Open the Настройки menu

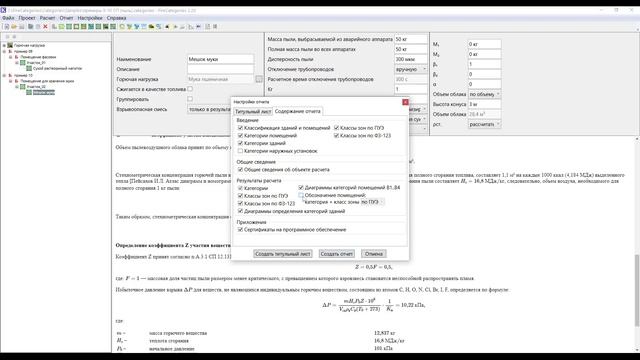[x=90, y=18]
